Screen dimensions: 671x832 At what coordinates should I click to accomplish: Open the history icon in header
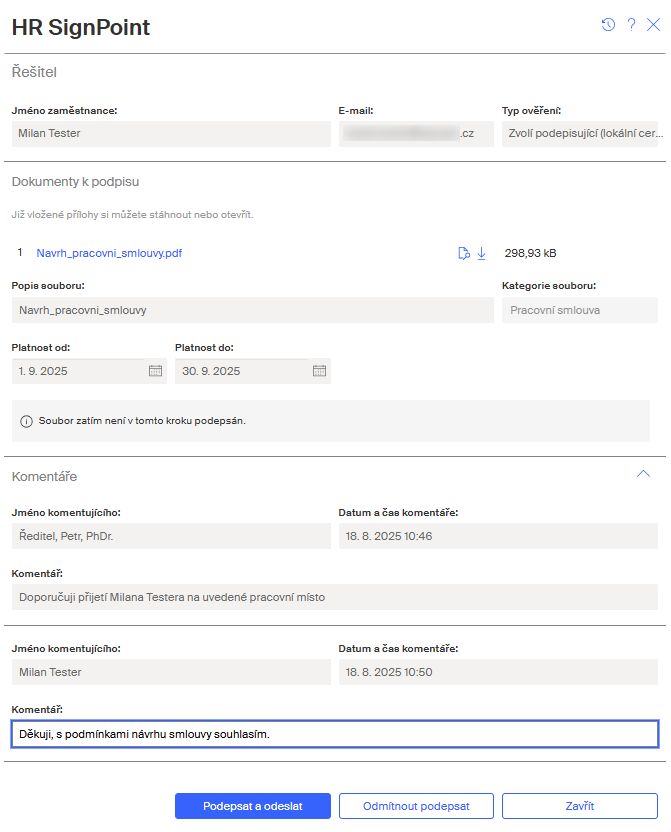(608, 25)
